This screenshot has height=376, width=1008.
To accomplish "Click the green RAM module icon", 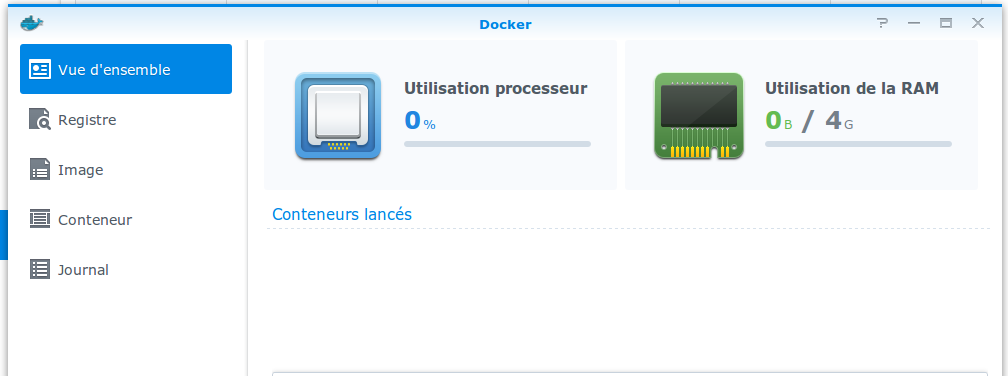I will [699, 116].
